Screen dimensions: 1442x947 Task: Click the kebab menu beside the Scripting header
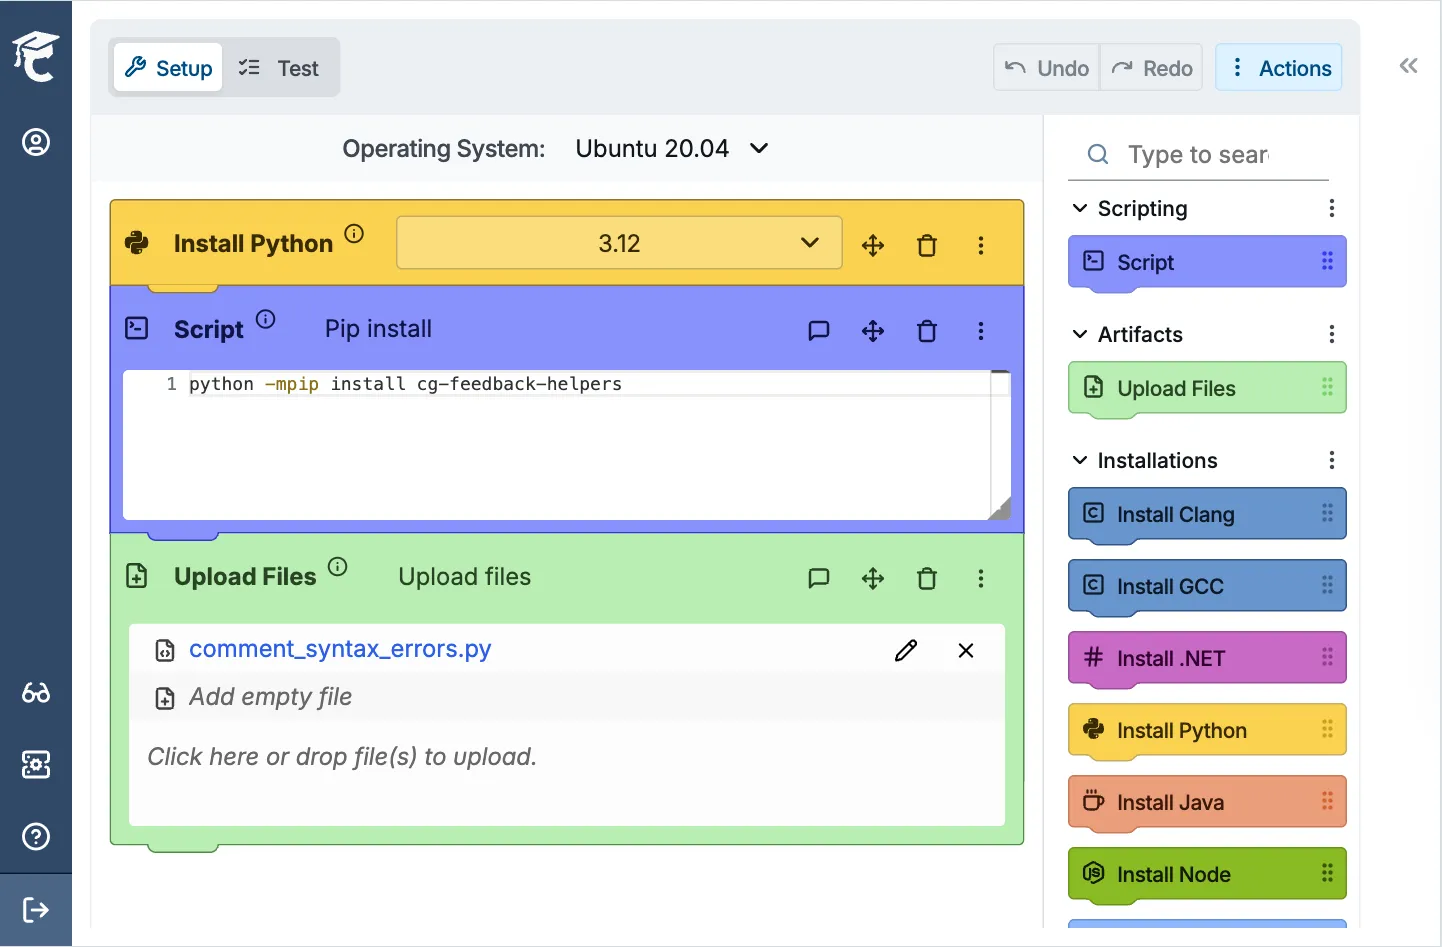tap(1331, 208)
